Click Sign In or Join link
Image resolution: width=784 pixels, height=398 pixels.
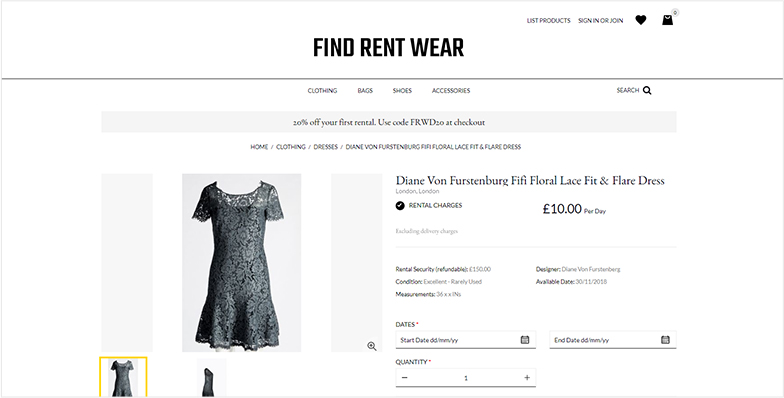tap(600, 20)
